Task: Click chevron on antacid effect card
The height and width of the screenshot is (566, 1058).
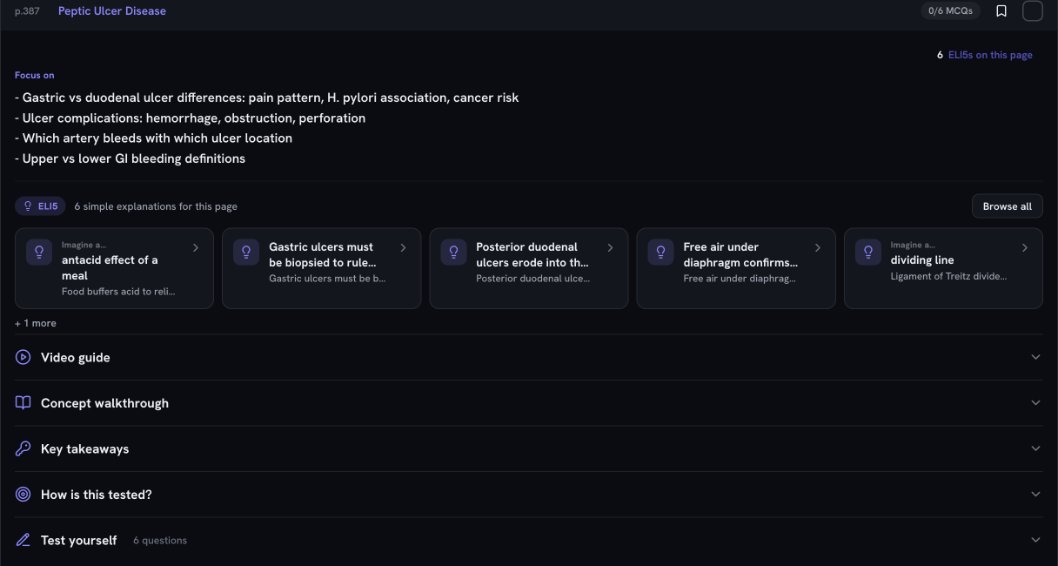Action: pyautogui.click(x=196, y=248)
